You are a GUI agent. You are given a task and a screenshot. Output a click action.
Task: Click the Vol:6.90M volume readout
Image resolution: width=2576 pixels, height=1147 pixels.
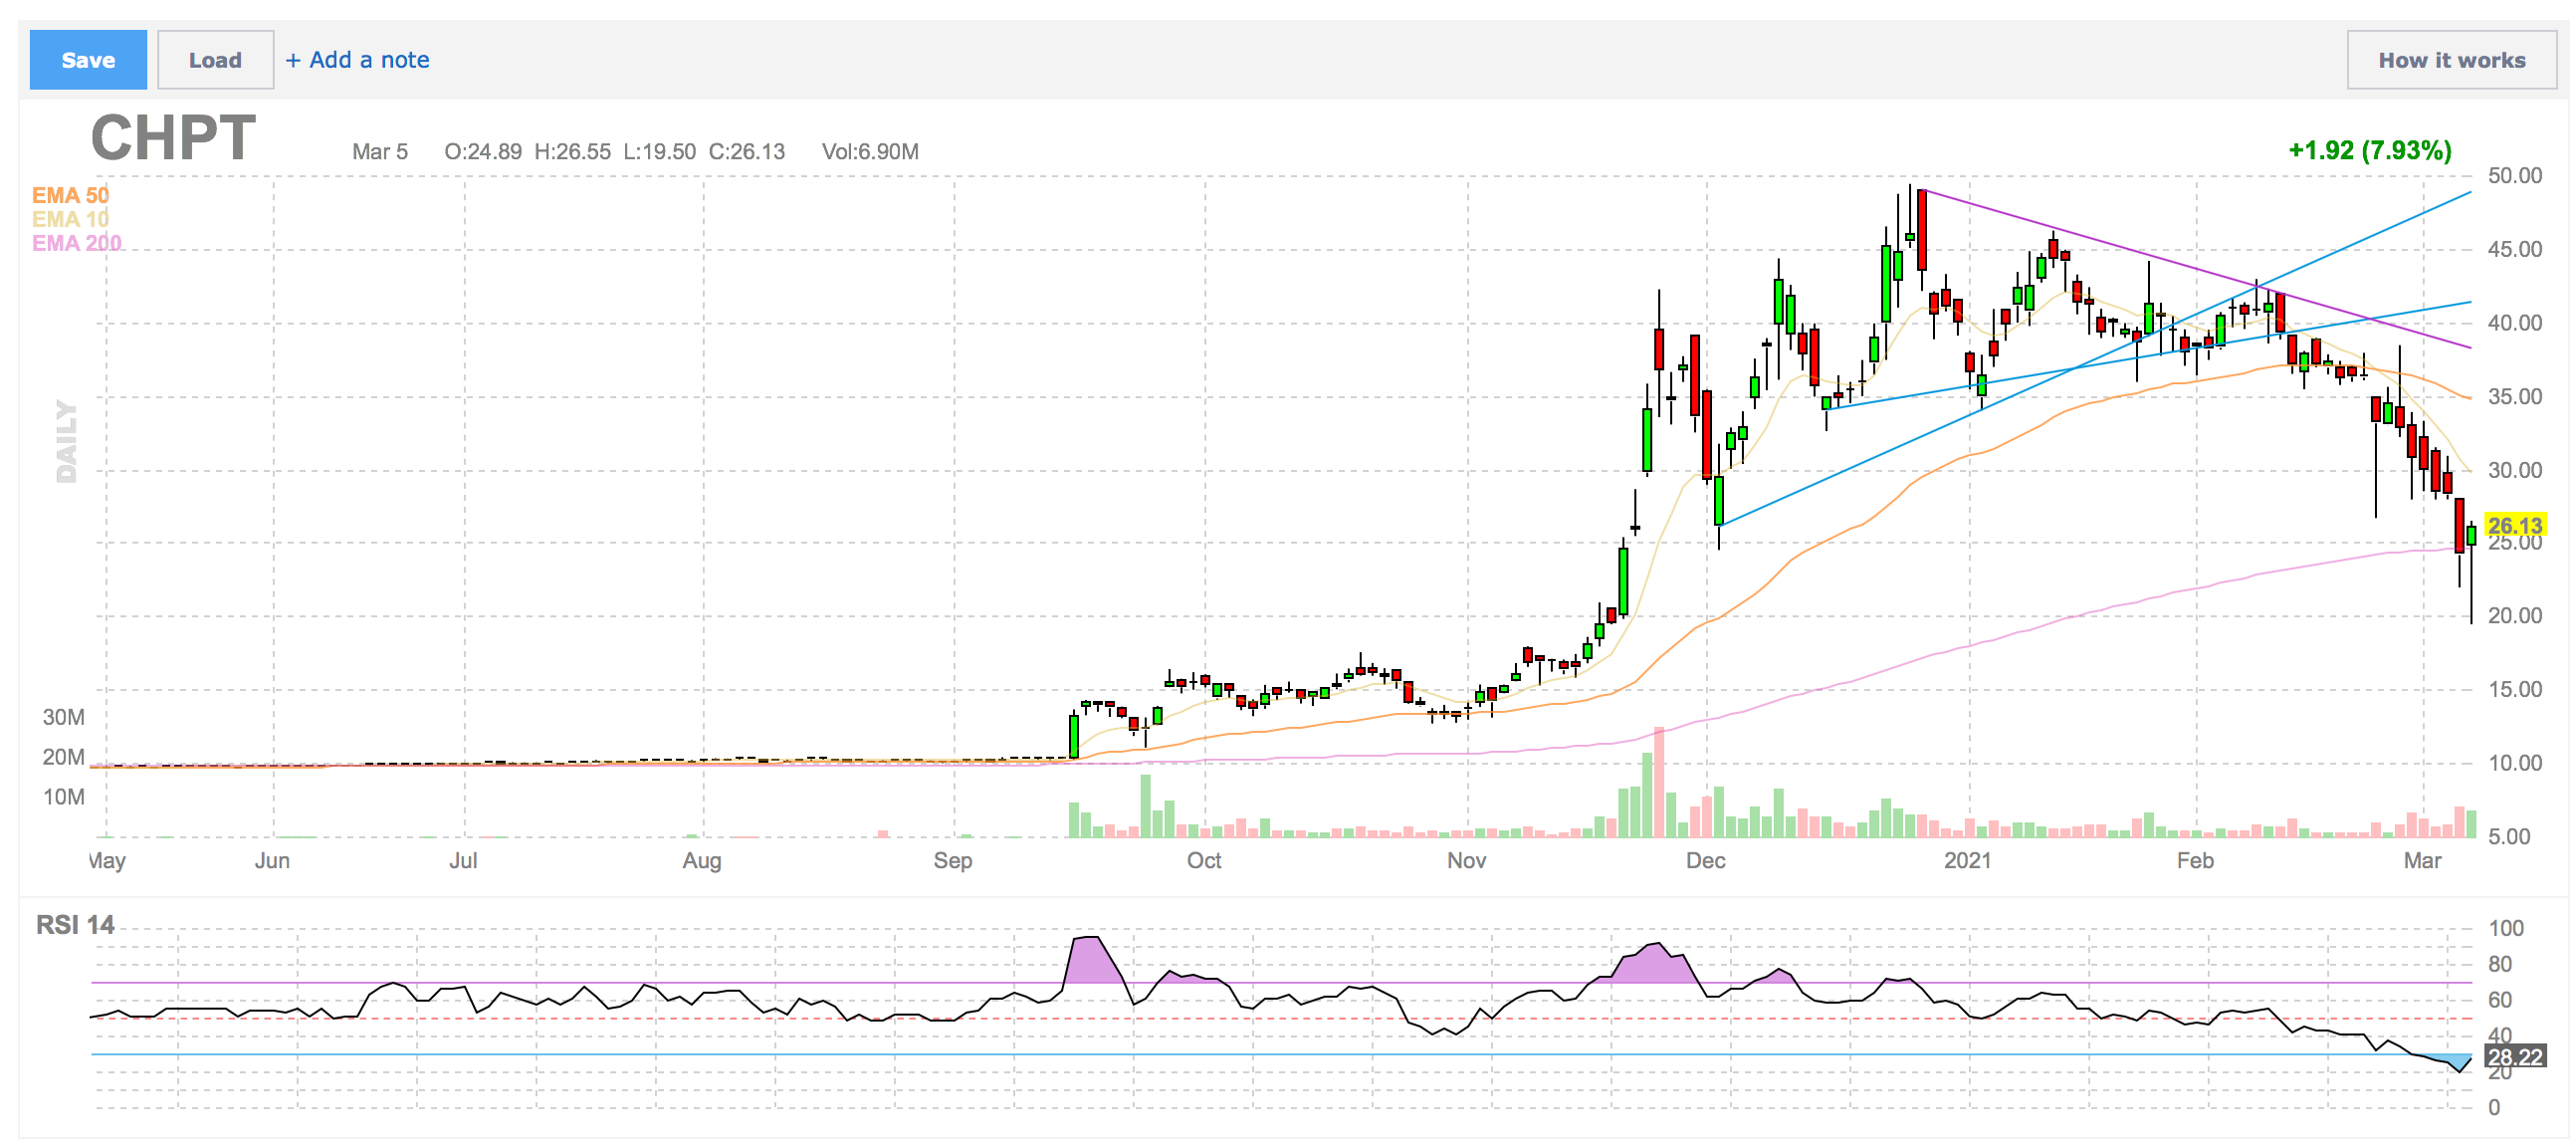(x=869, y=152)
